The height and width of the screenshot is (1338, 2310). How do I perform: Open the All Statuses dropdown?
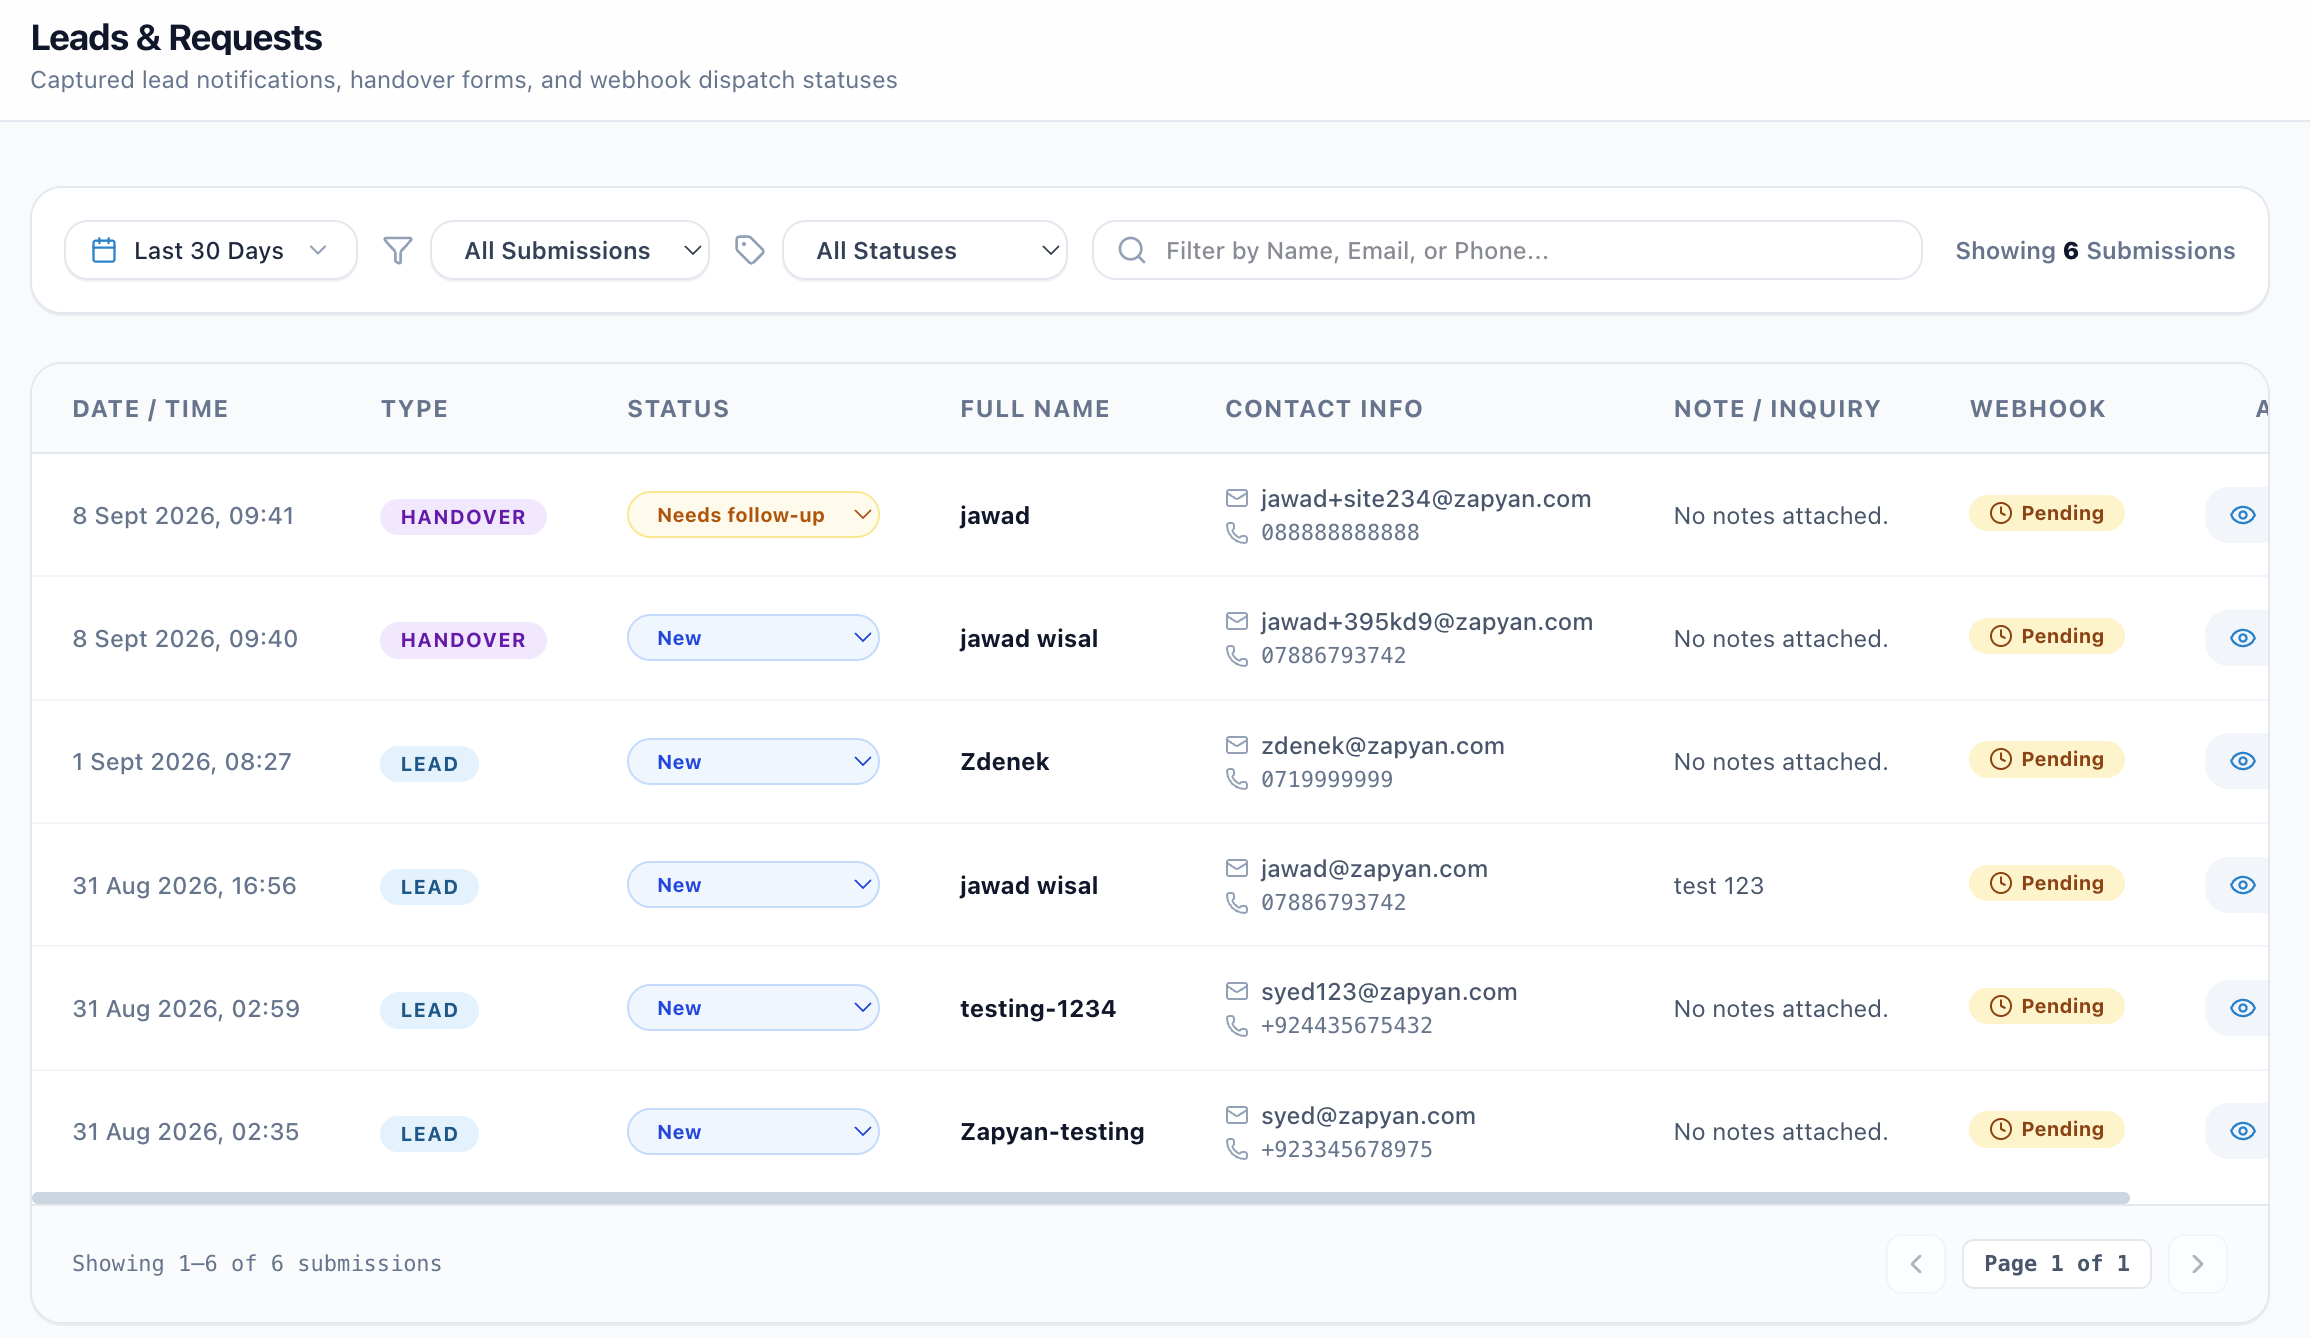click(925, 250)
